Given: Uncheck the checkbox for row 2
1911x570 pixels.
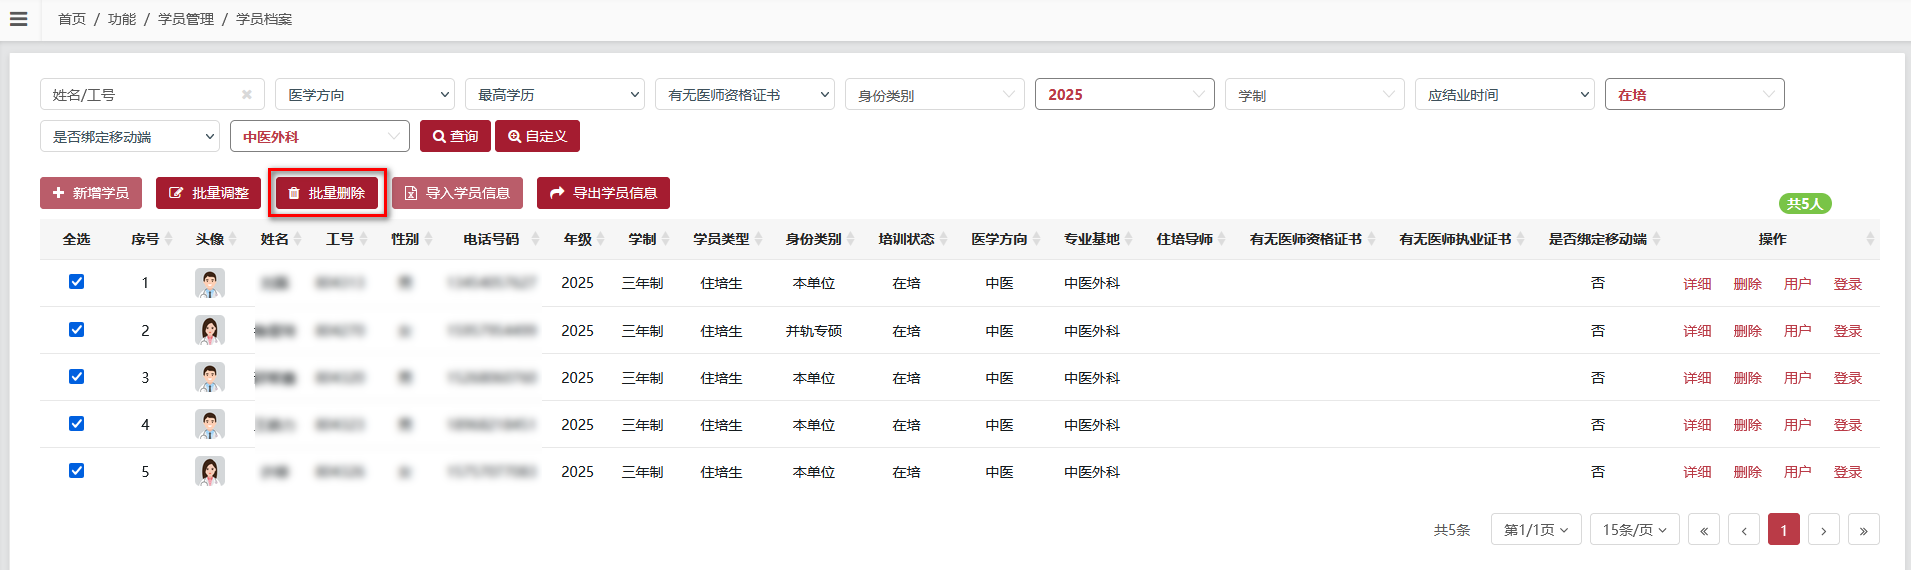Looking at the screenshot, I should (x=76, y=330).
